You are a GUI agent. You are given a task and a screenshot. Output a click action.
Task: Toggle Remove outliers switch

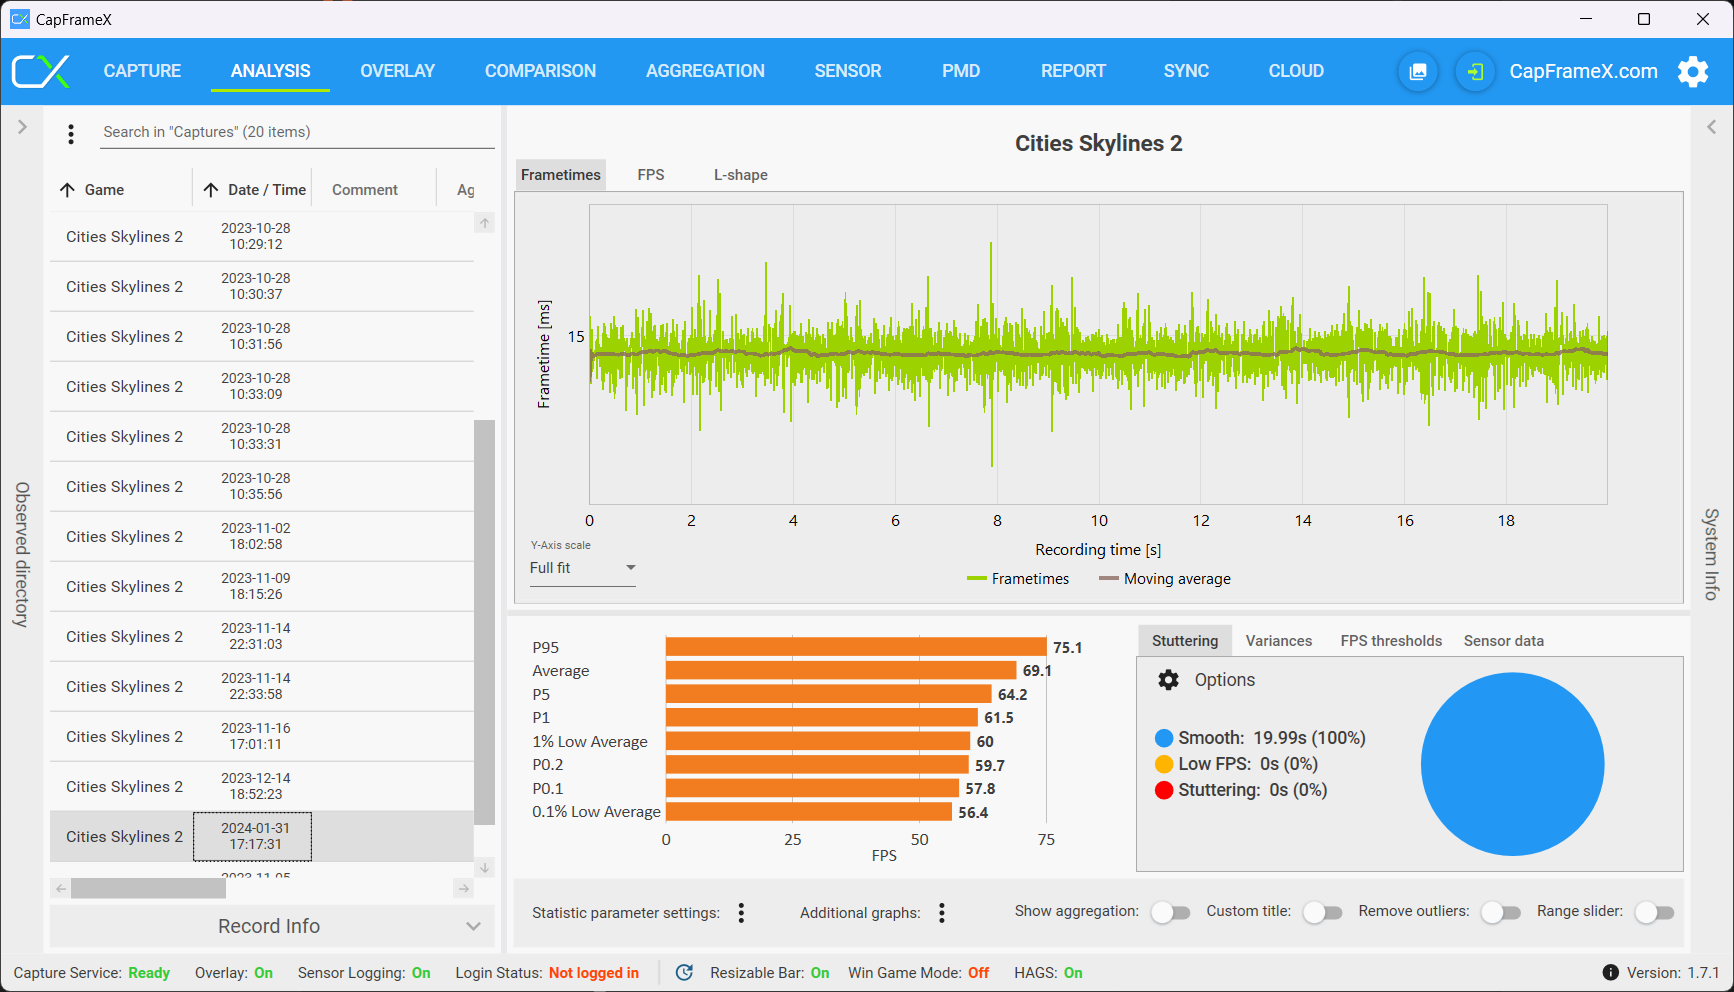point(1500,912)
